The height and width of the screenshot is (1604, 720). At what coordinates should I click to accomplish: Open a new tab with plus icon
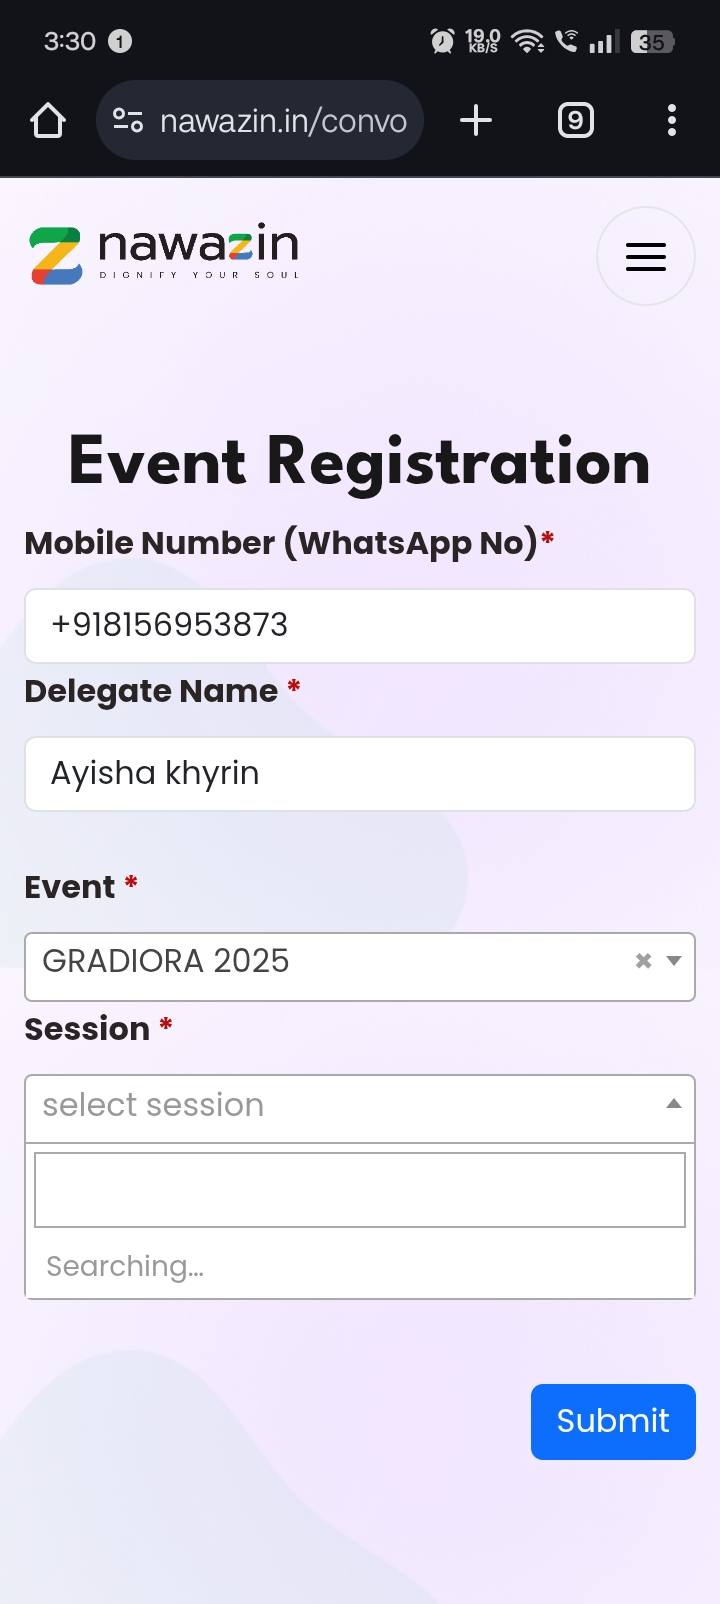[476, 121]
